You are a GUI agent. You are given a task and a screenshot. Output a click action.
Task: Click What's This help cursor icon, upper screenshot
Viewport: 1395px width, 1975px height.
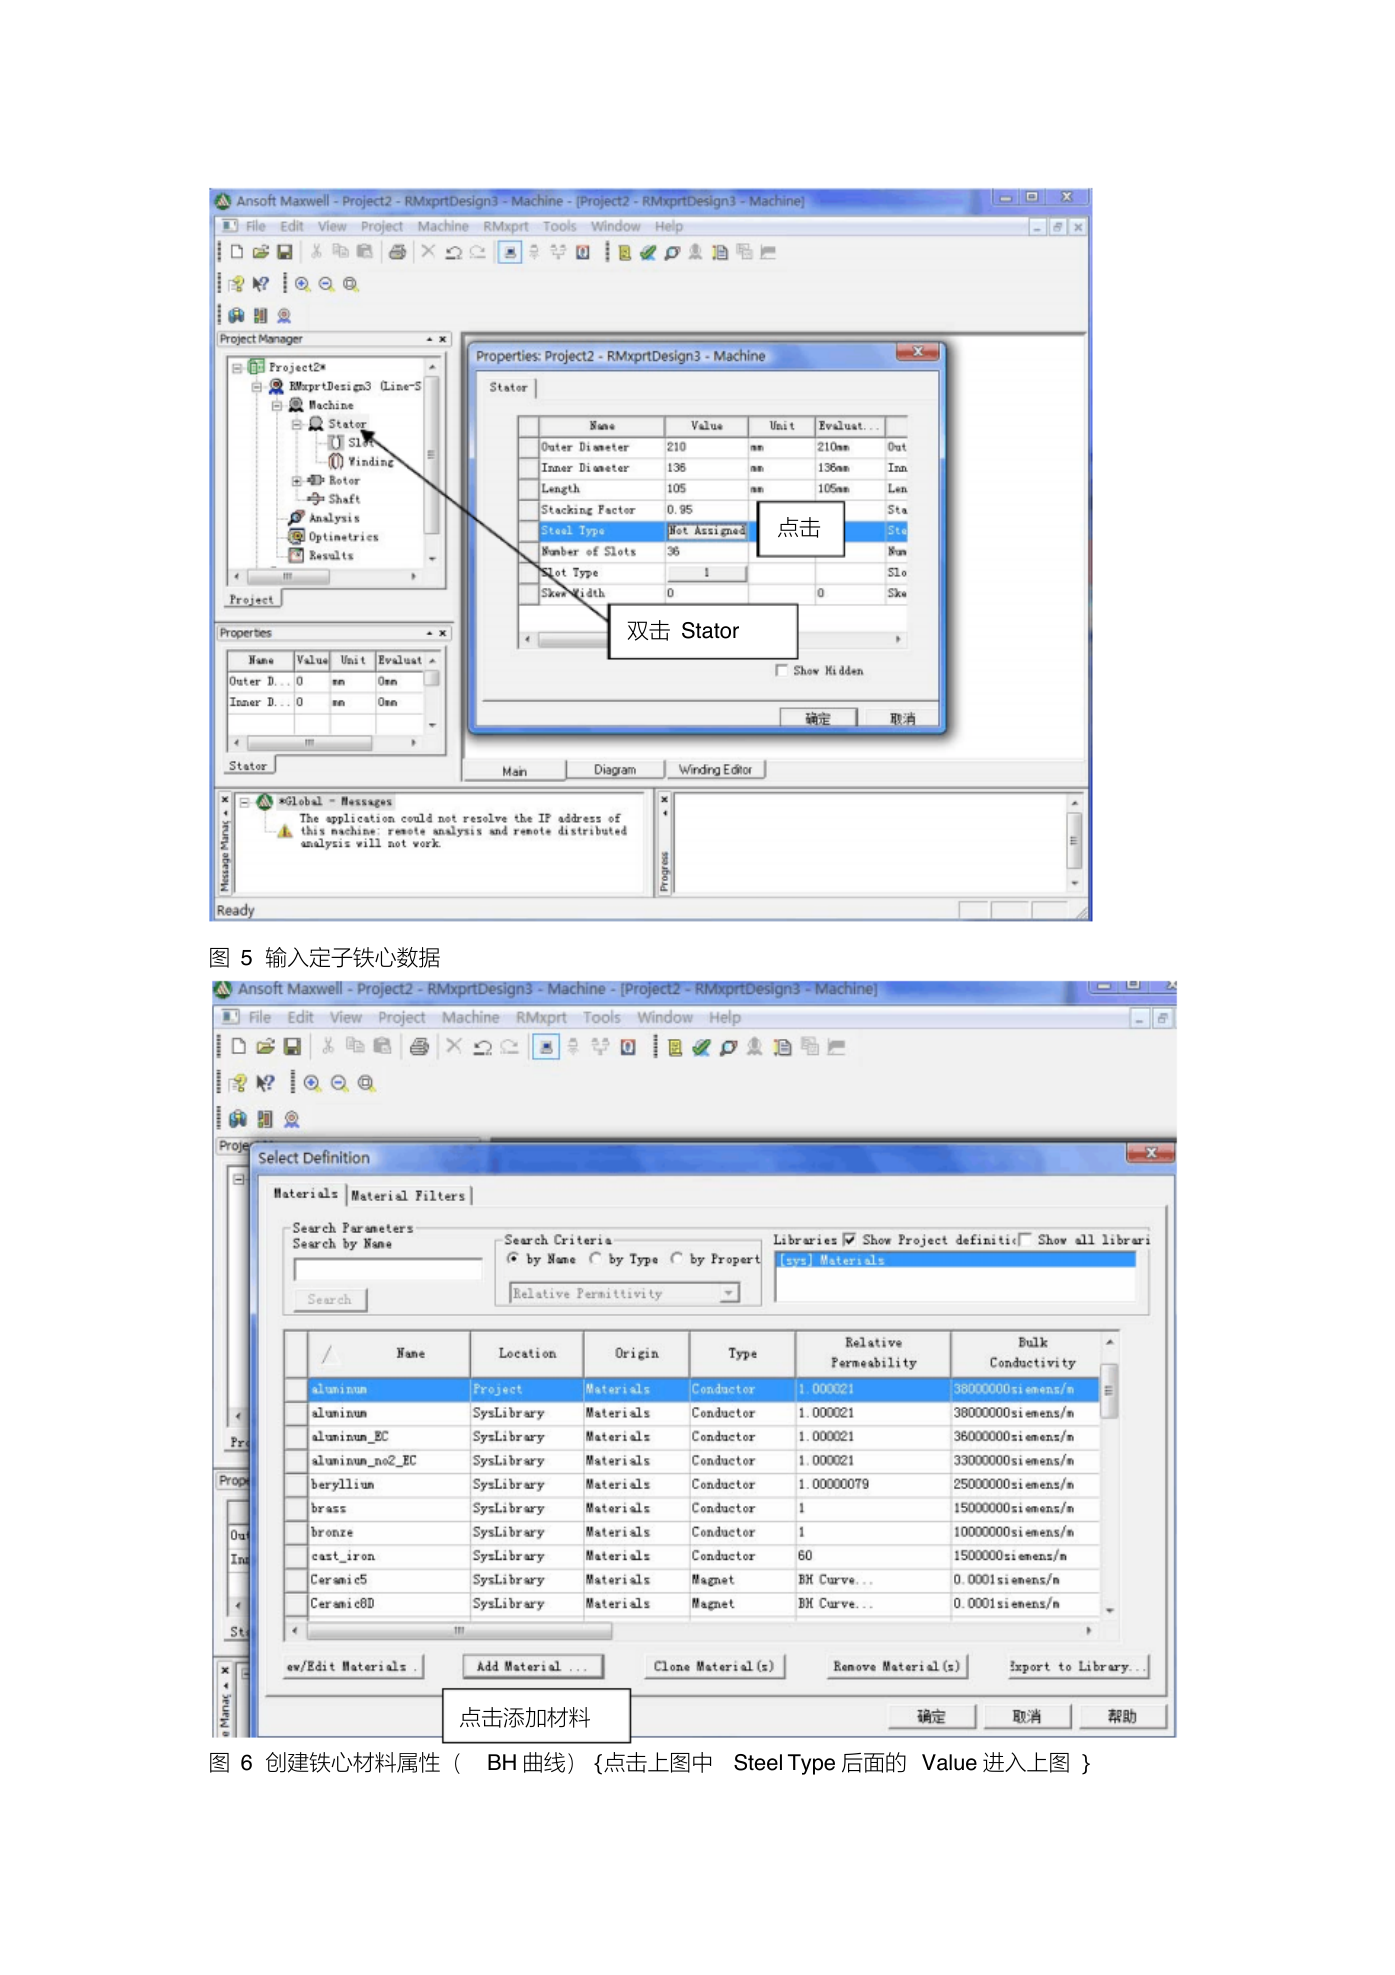point(261,284)
